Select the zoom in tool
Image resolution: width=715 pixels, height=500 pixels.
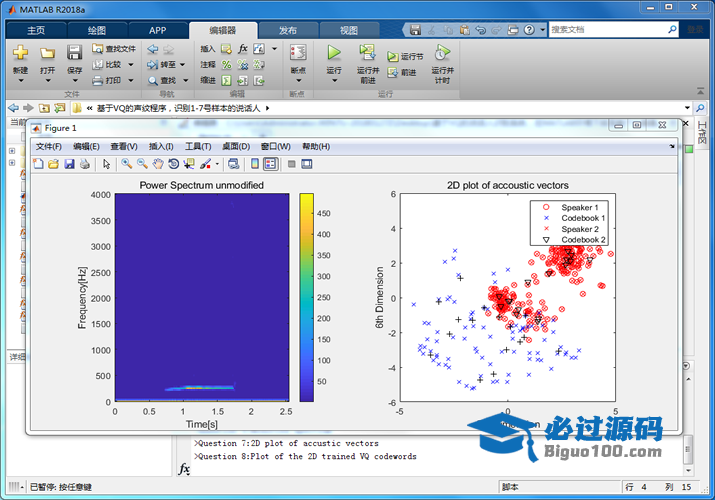[x=127, y=164]
